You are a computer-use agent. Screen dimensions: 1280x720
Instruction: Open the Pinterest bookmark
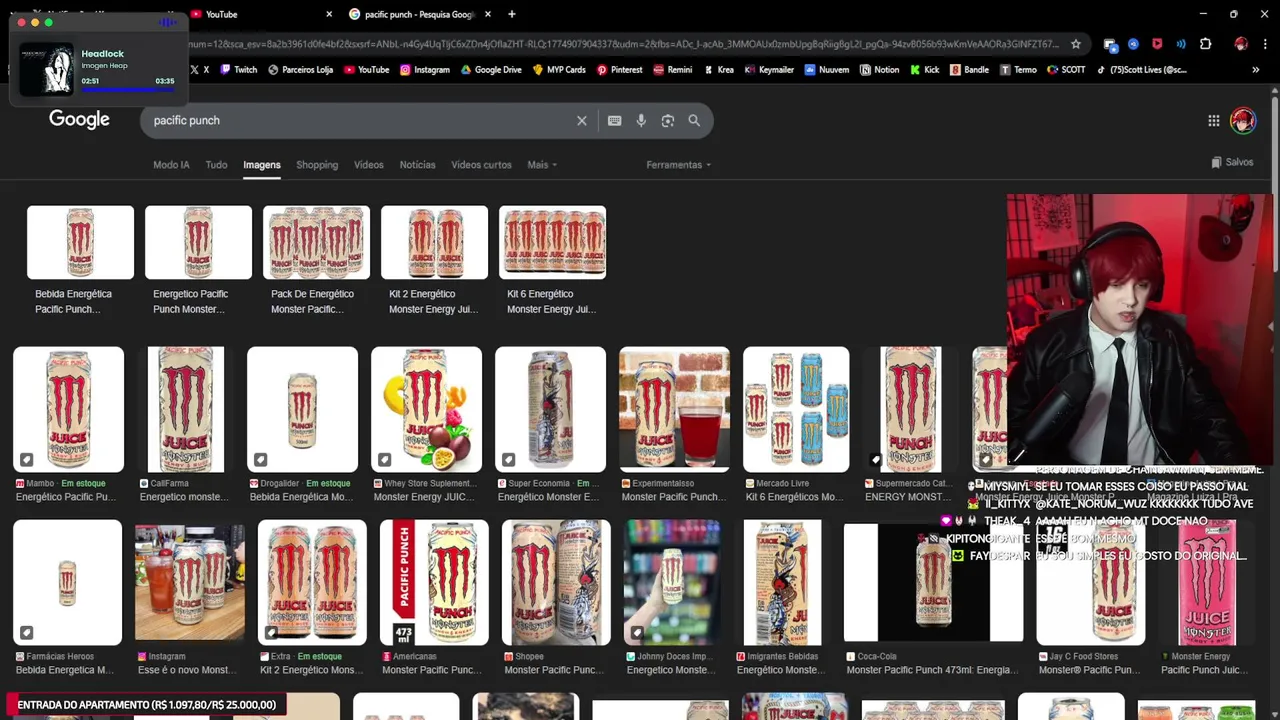[x=620, y=70]
